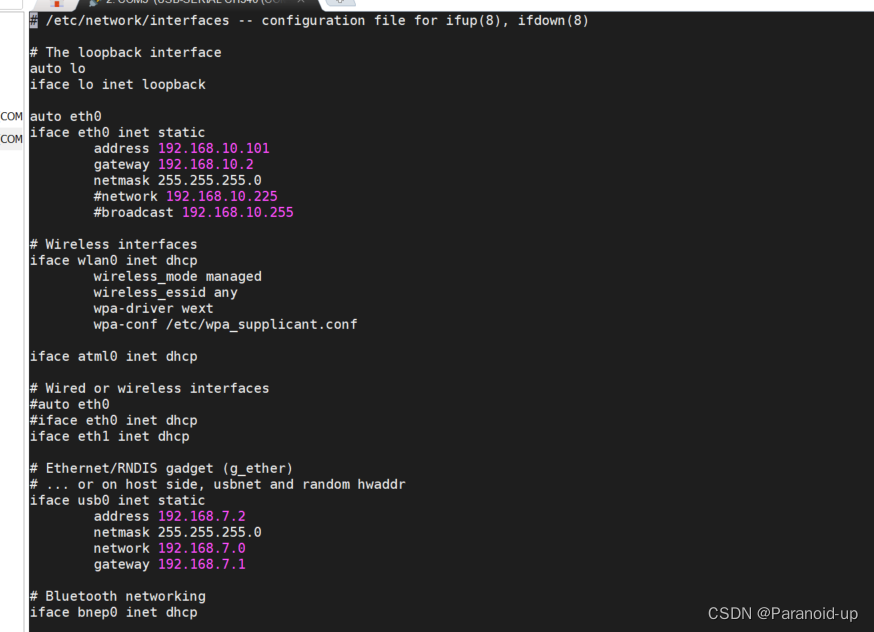
Task: Click the wpa-driver wext line
Action: pyautogui.click(x=153, y=308)
